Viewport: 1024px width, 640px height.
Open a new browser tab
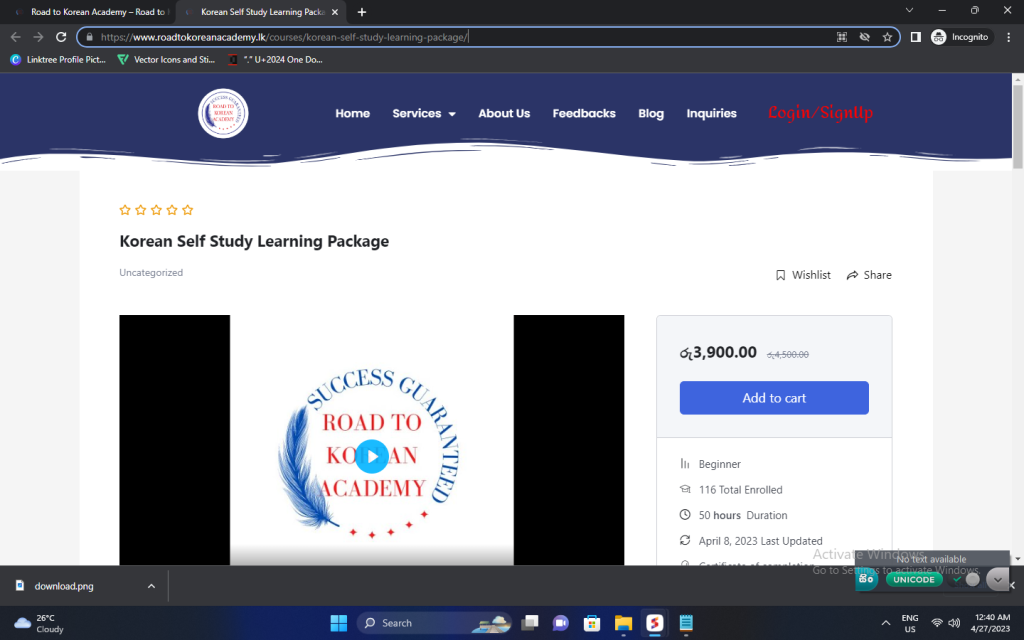362,12
